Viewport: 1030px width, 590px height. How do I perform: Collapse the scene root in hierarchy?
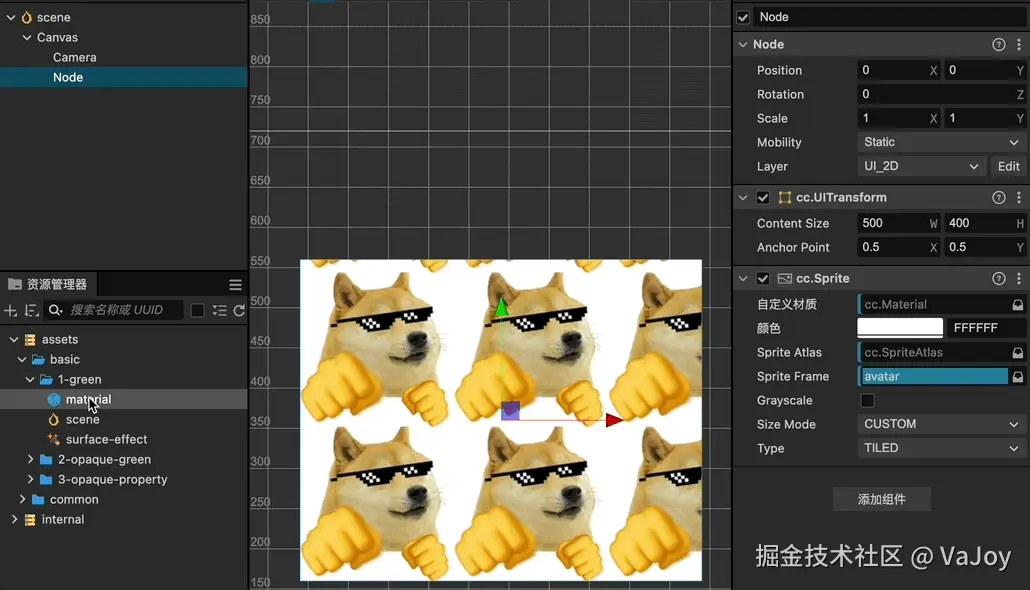point(11,18)
